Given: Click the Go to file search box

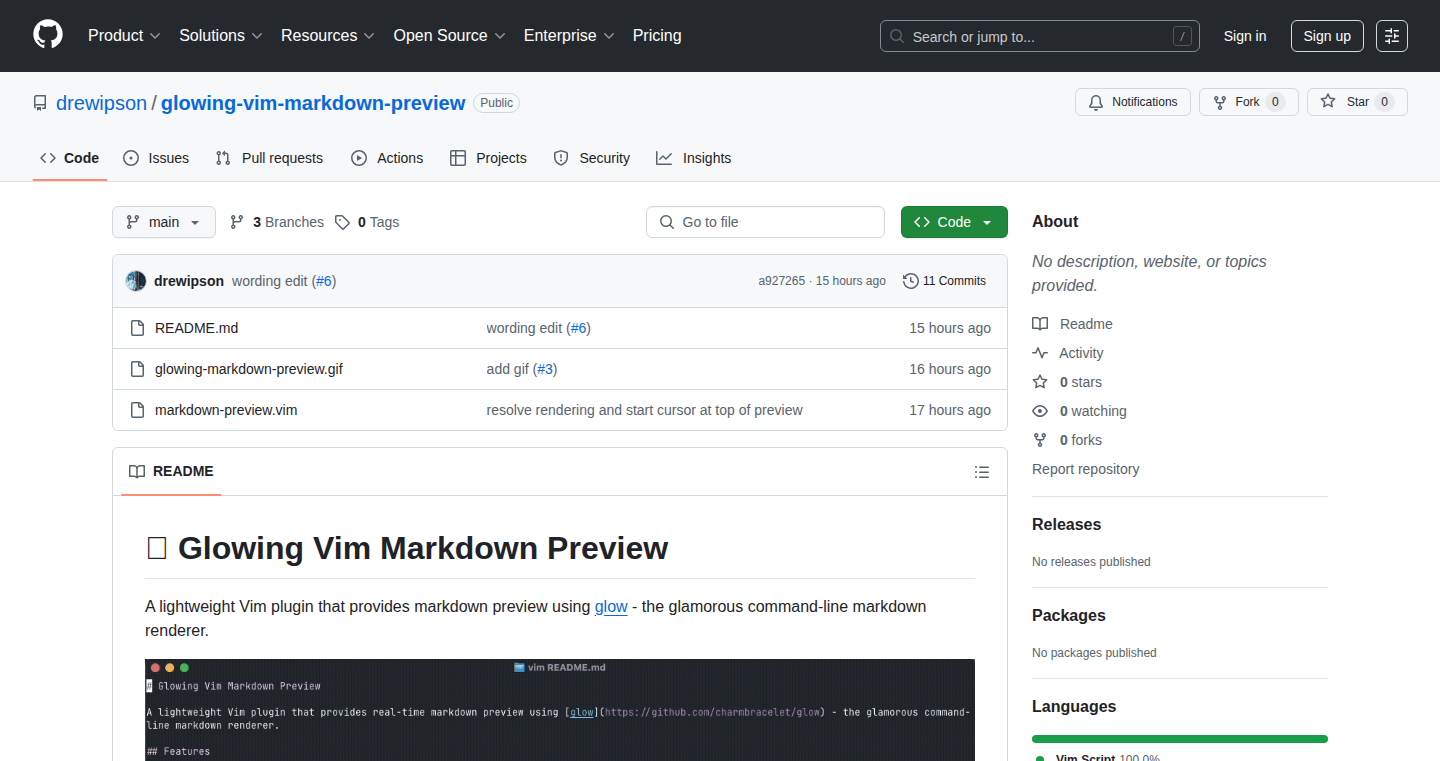Looking at the screenshot, I should (765, 222).
